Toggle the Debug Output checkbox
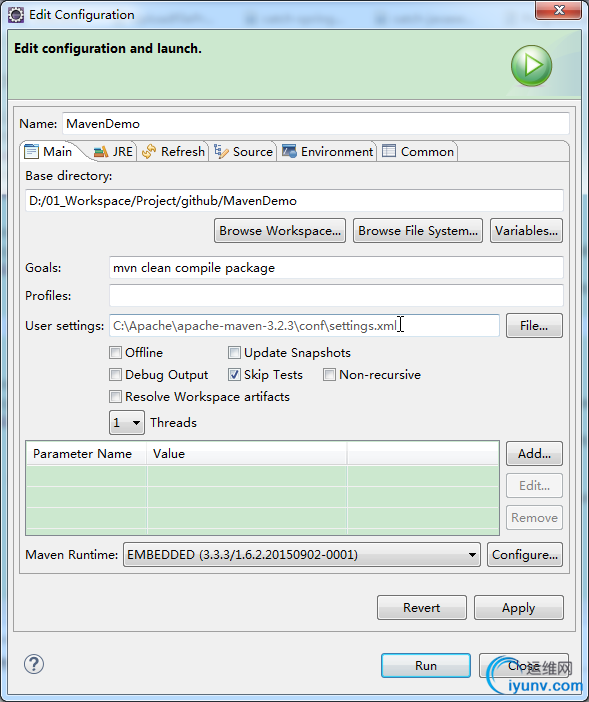The image size is (589, 702). (x=115, y=375)
